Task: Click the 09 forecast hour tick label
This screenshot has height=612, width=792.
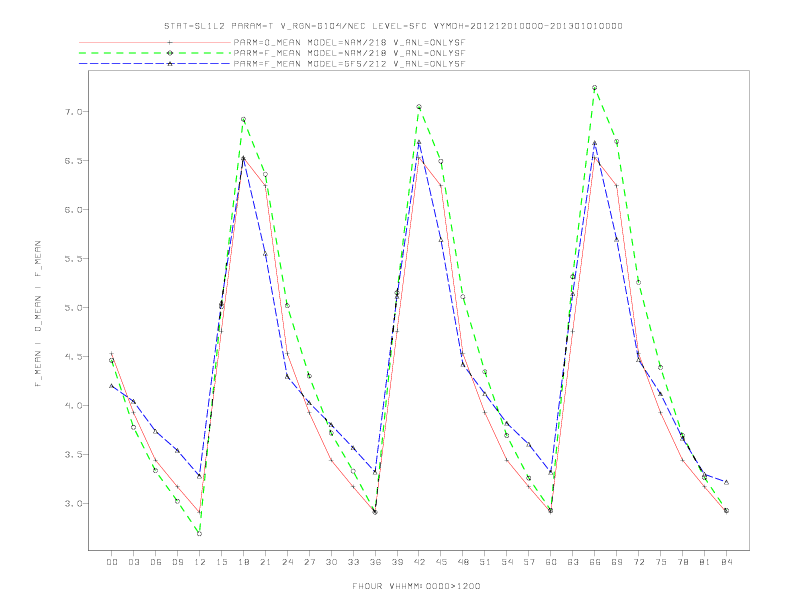Action: 177,562
